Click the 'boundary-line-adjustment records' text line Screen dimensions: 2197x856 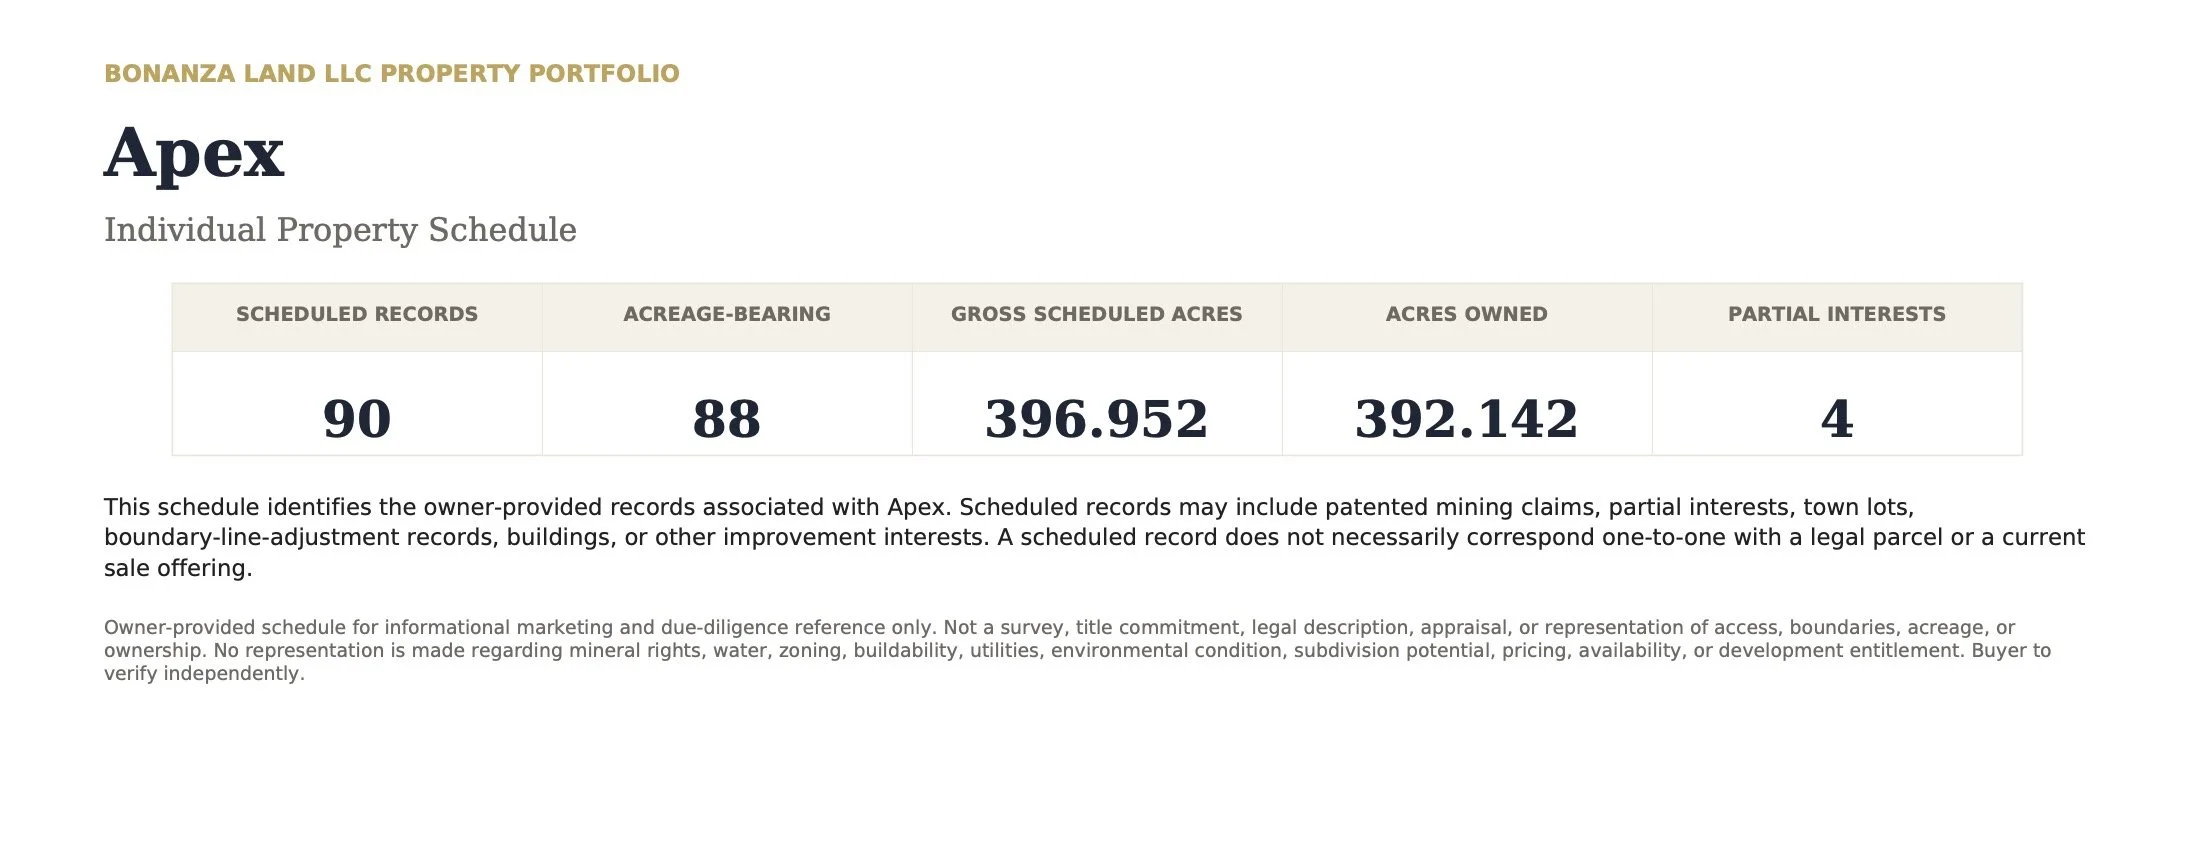1095,538
